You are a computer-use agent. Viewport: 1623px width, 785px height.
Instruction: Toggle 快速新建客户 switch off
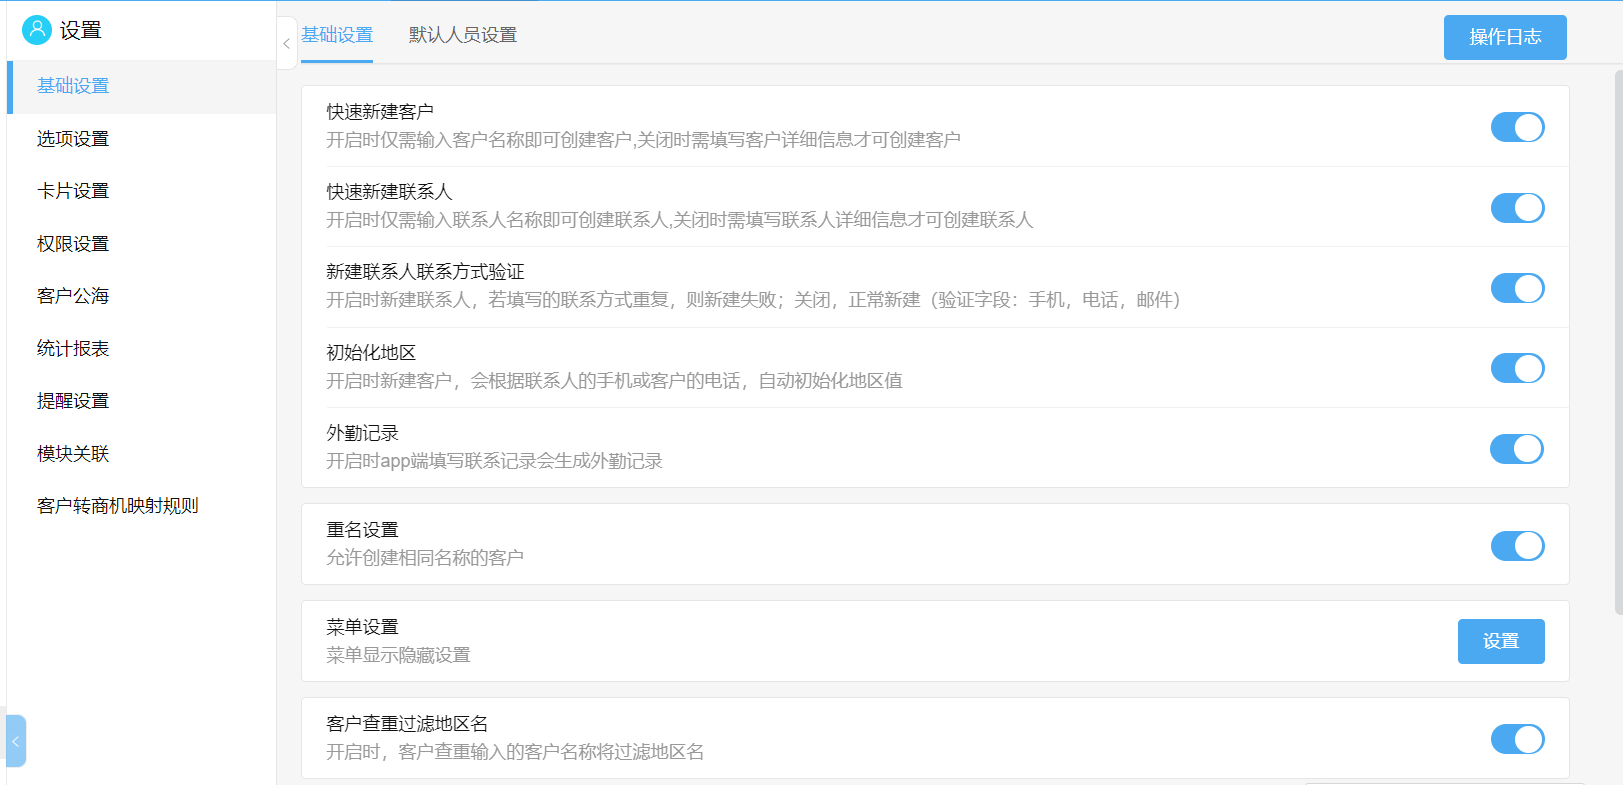pyautogui.click(x=1517, y=127)
